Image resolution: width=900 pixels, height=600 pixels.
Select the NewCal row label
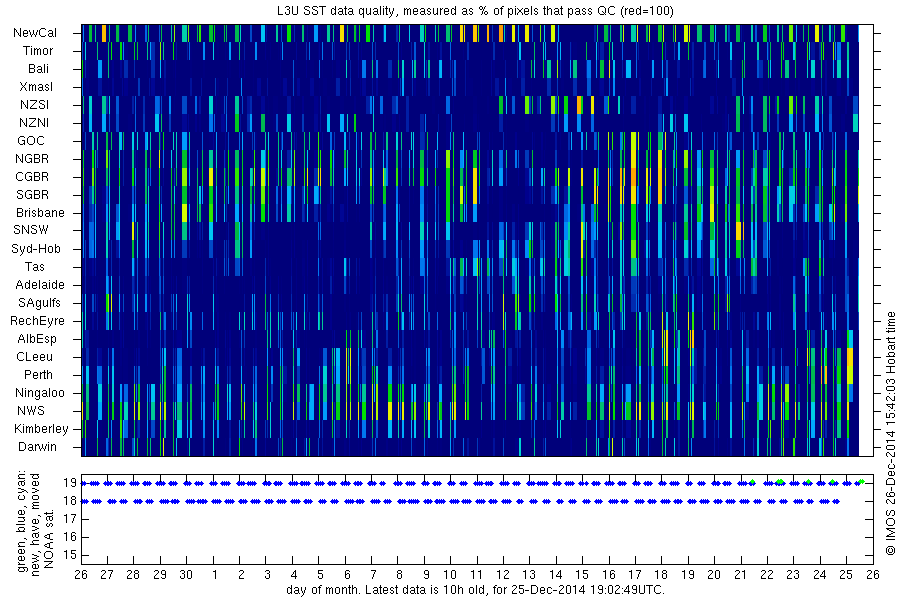coord(35,33)
